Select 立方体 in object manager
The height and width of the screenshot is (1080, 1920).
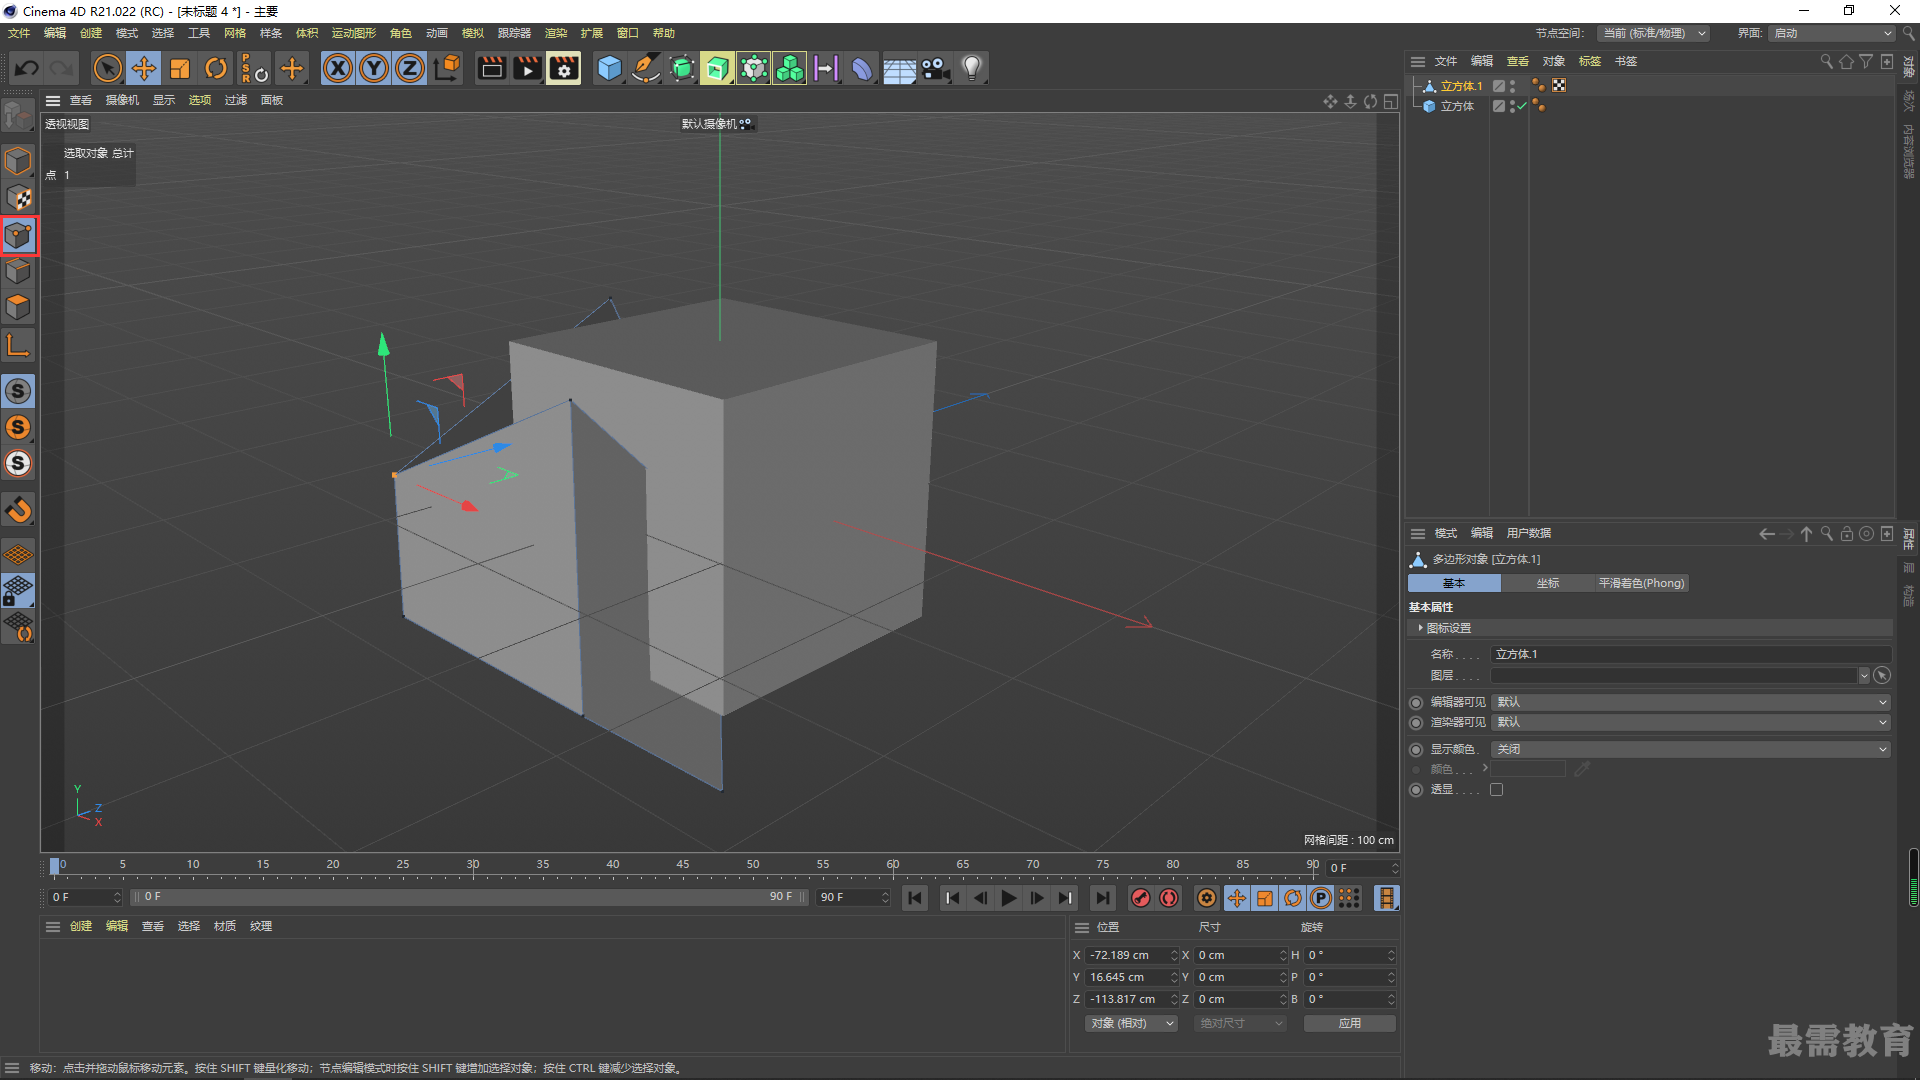[1457, 106]
